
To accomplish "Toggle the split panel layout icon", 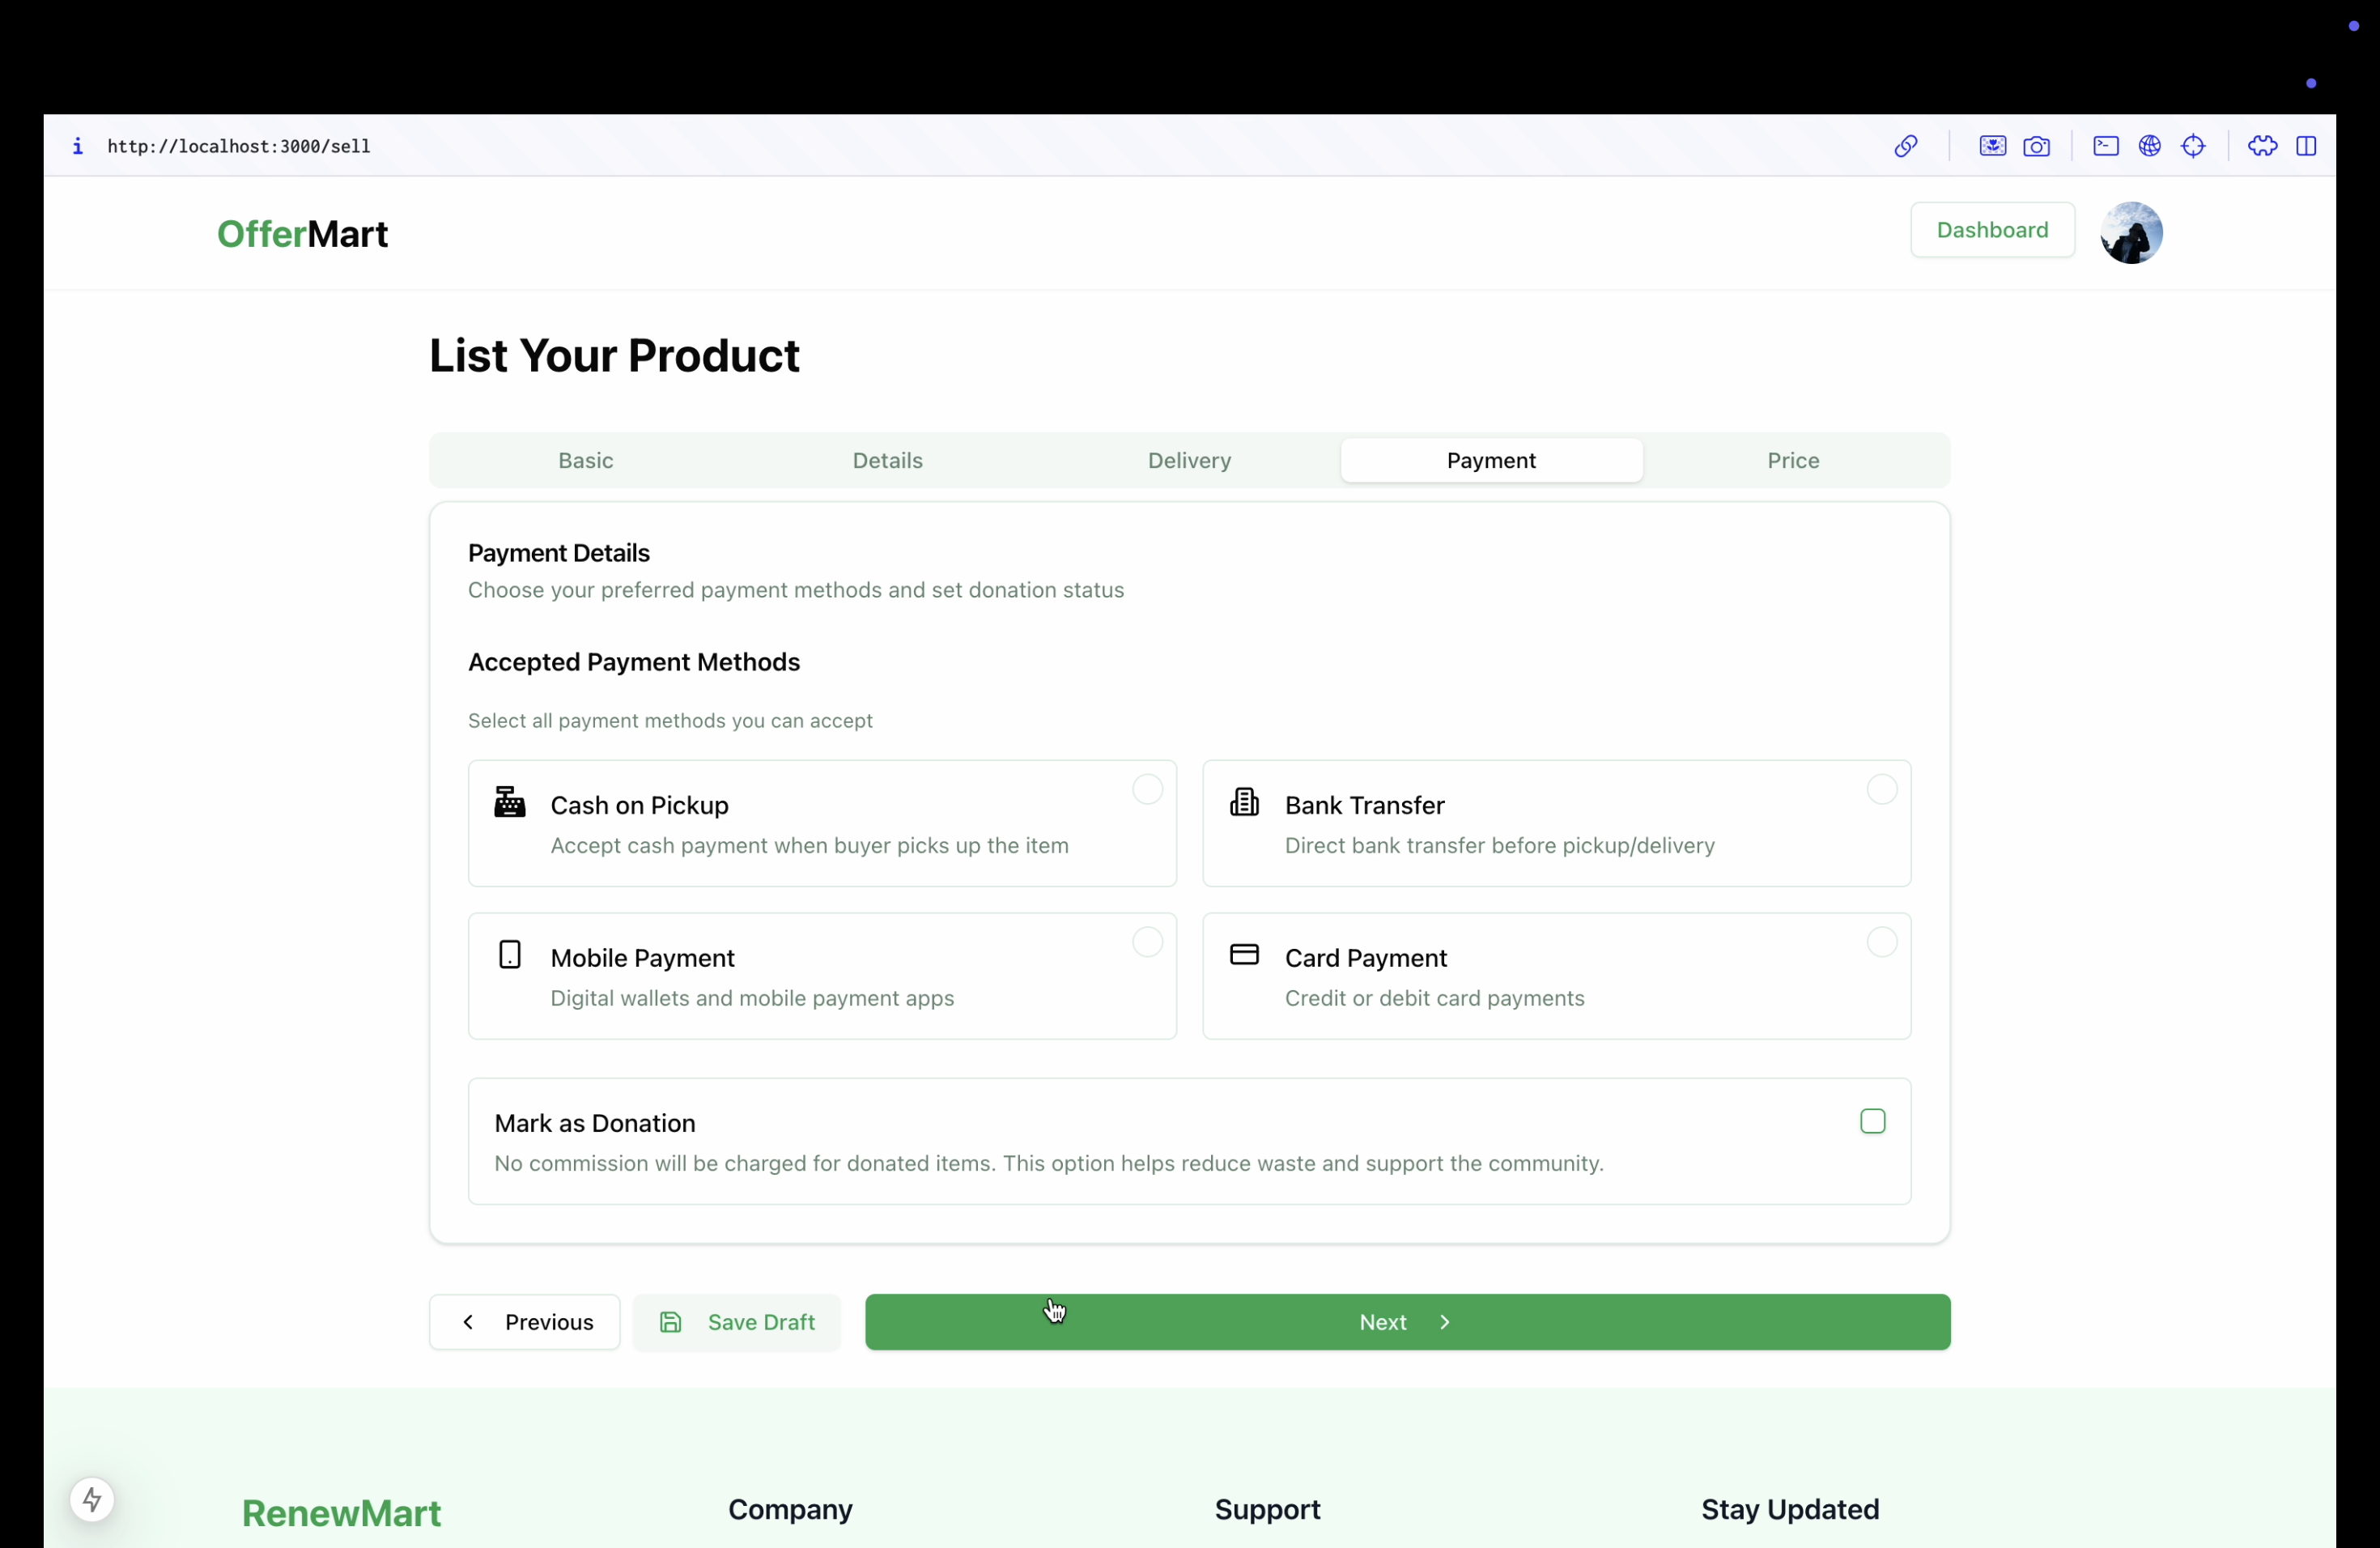I will click(x=2306, y=146).
